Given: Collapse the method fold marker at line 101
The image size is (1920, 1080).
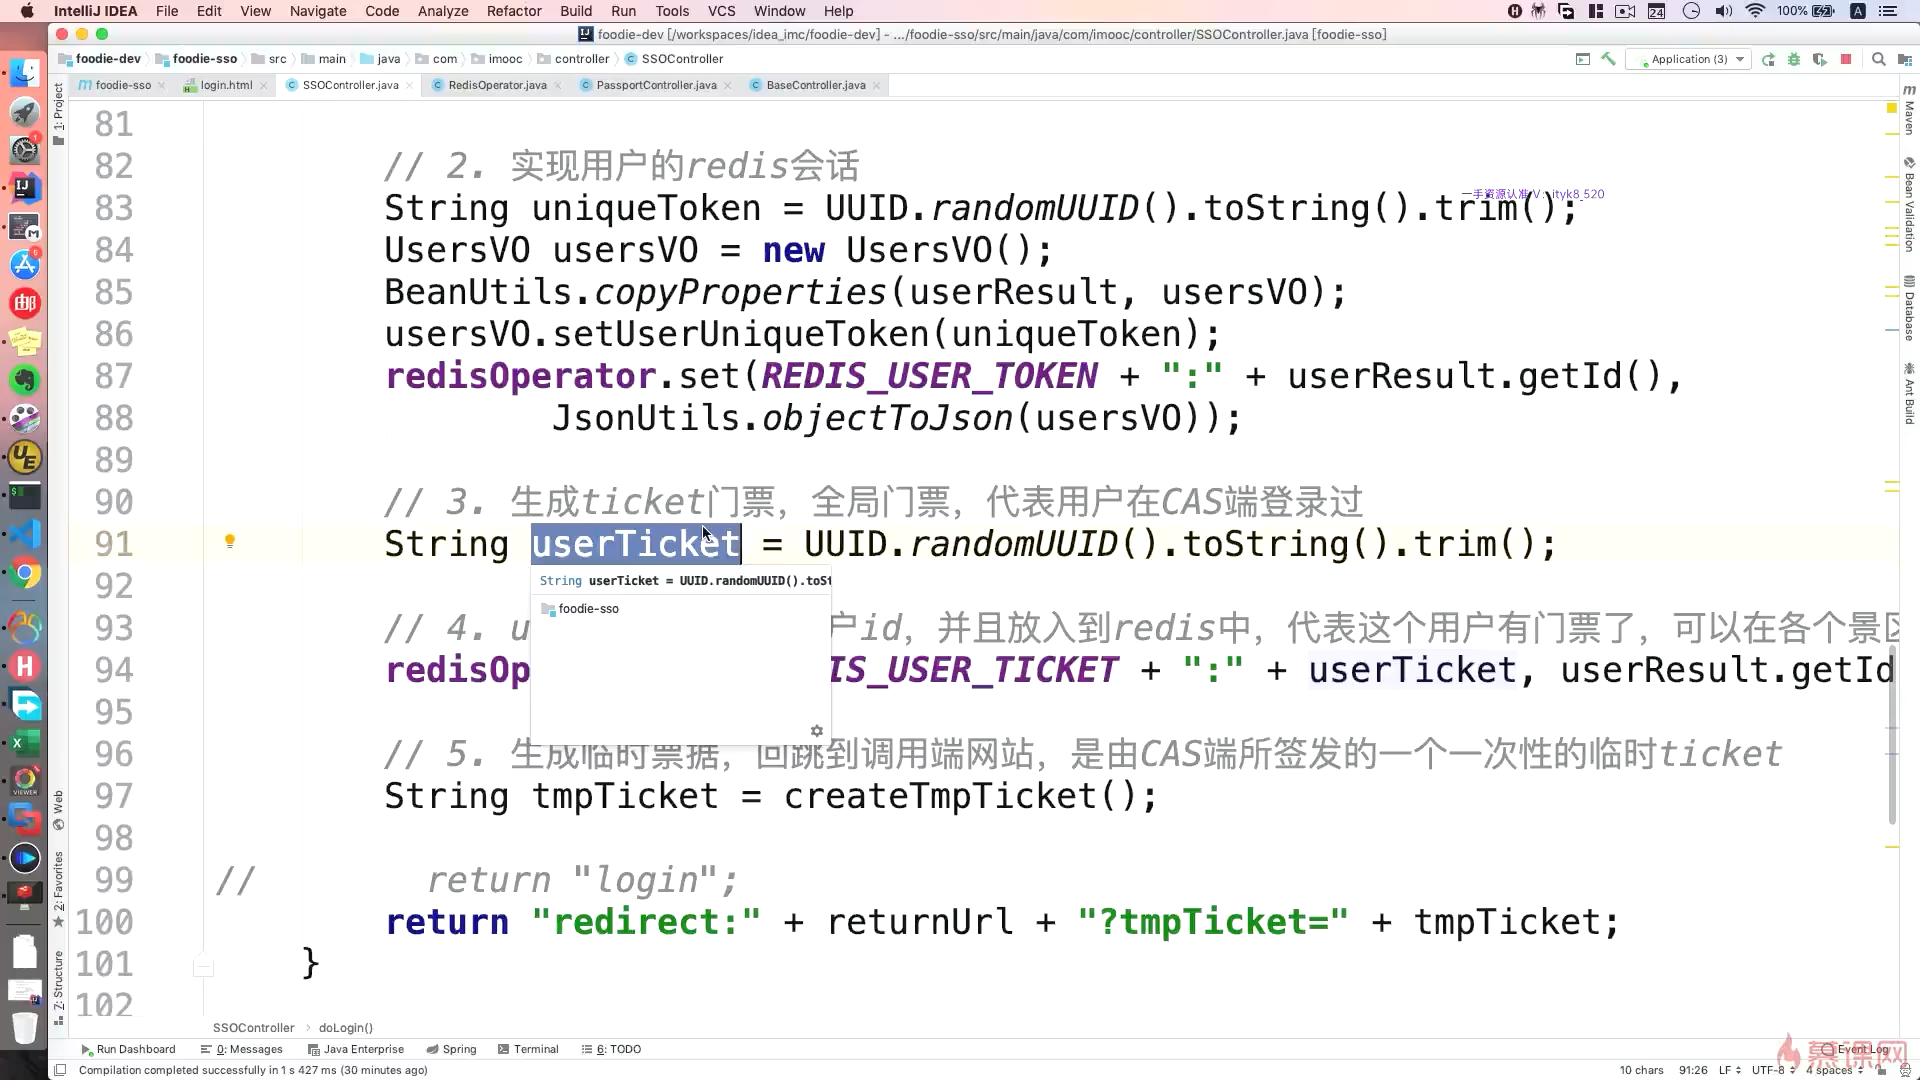Looking at the screenshot, I should (203, 967).
